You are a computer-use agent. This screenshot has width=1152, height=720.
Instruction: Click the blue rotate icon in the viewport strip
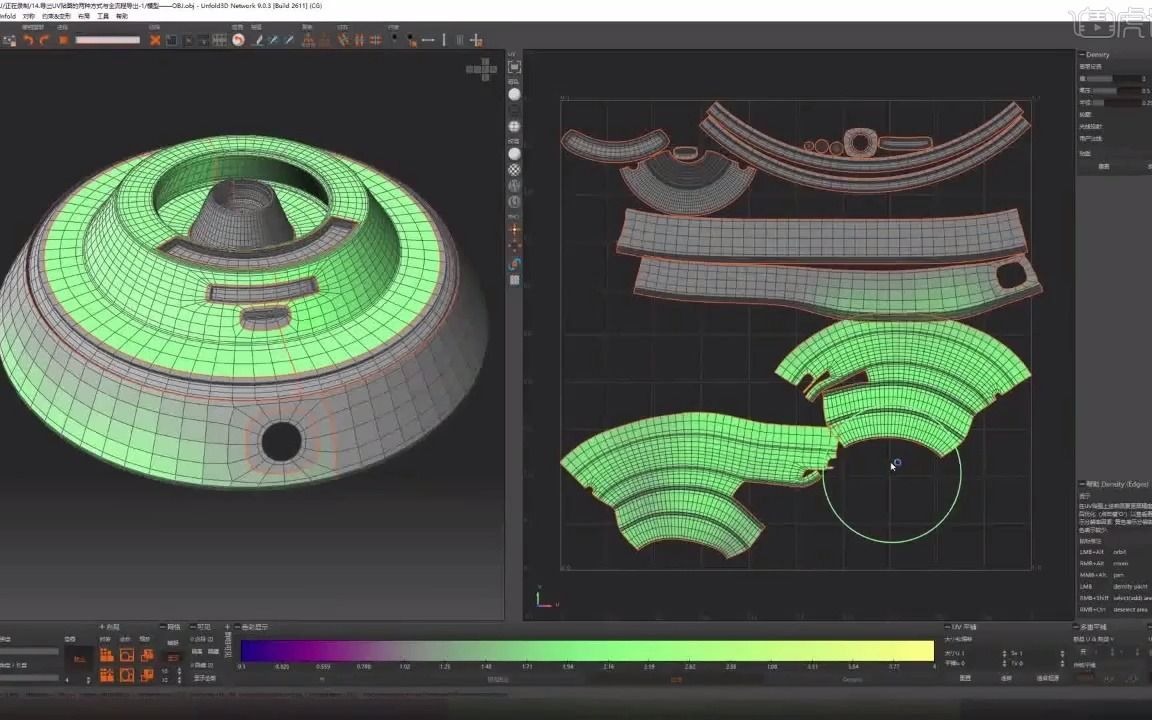(x=514, y=264)
